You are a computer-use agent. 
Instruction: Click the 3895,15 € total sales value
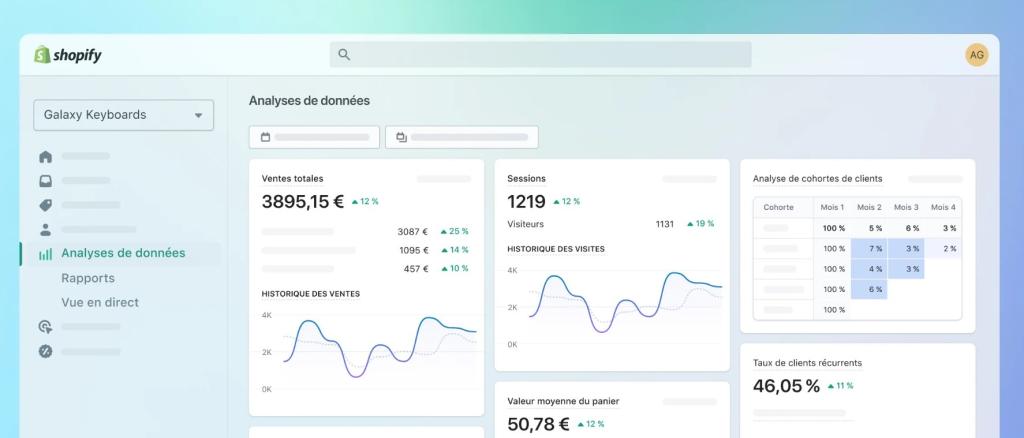(x=302, y=201)
